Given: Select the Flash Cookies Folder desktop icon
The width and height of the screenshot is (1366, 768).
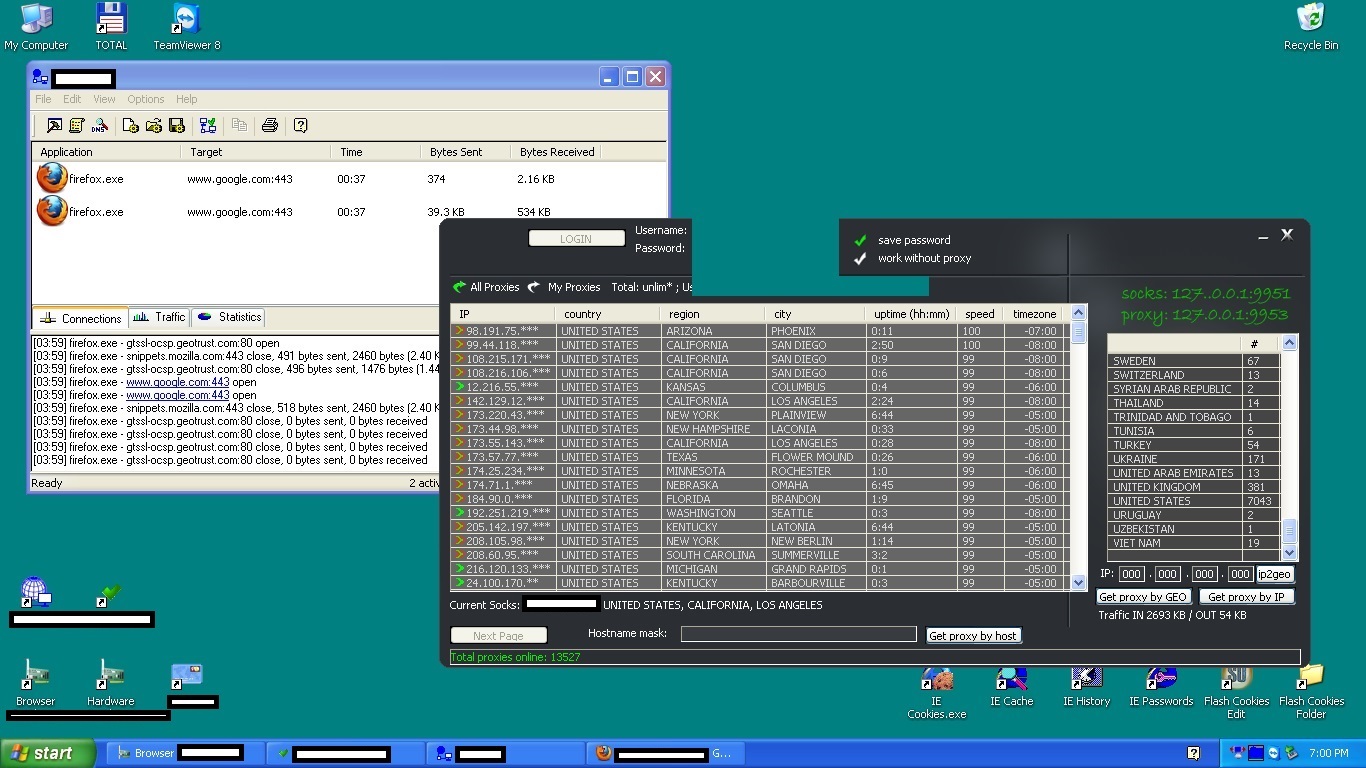Looking at the screenshot, I should click(1311, 692).
